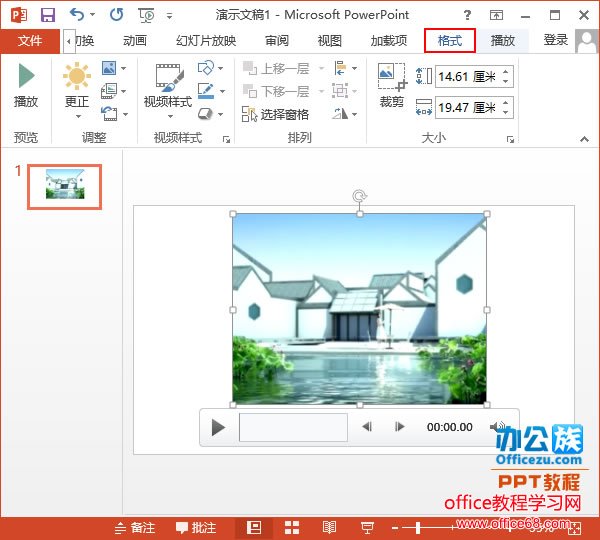Decrease height with the down stepper
Screen dimensions: 600x540
point(506,82)
